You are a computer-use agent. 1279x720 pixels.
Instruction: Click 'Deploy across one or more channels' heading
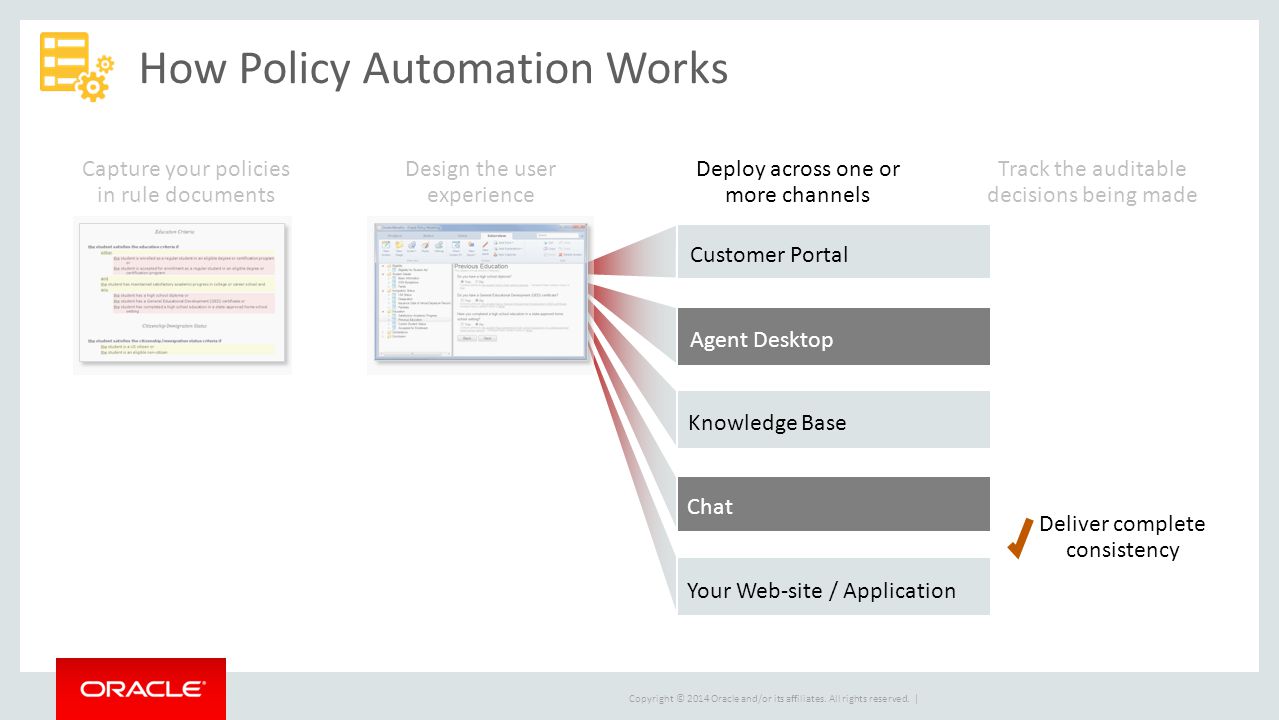[x=798, y=181]
